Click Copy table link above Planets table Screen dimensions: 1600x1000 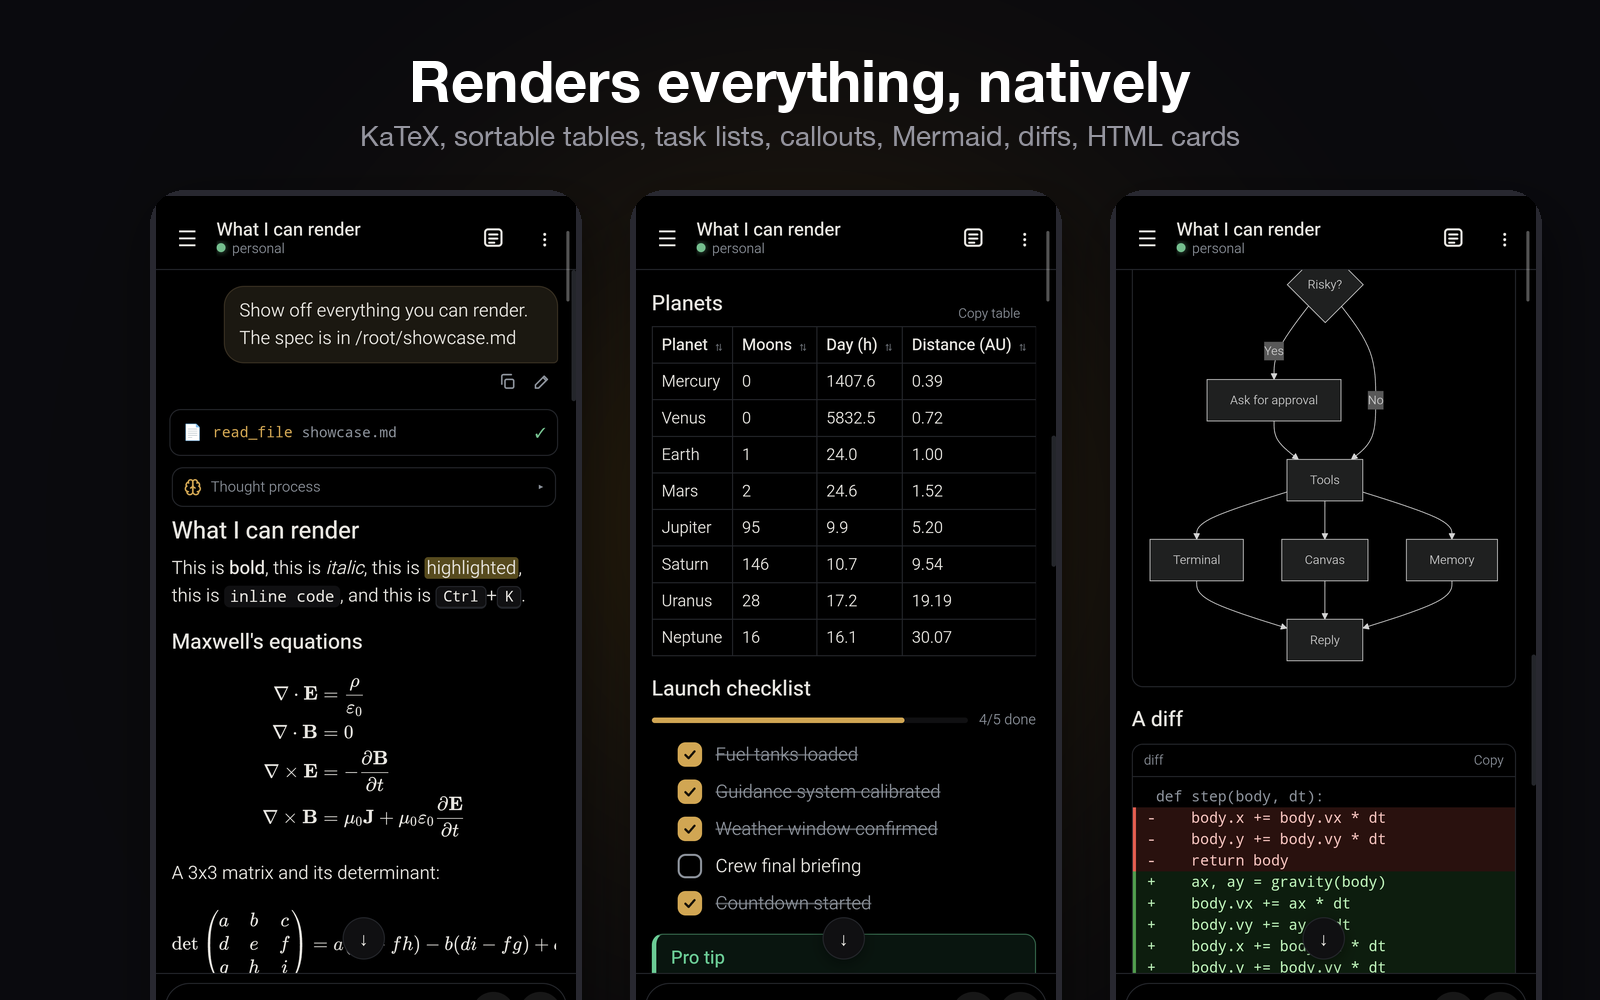(989, 313)
